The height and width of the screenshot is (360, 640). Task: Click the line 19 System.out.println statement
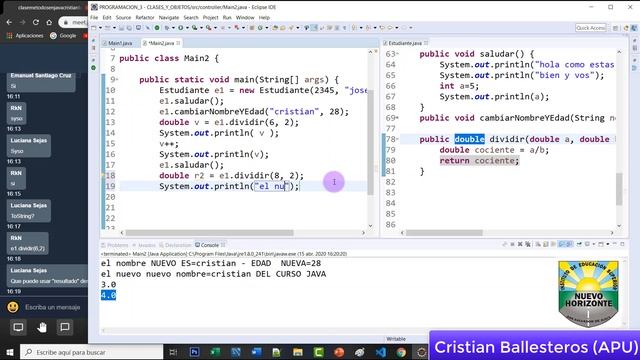[x=229, y=186]
